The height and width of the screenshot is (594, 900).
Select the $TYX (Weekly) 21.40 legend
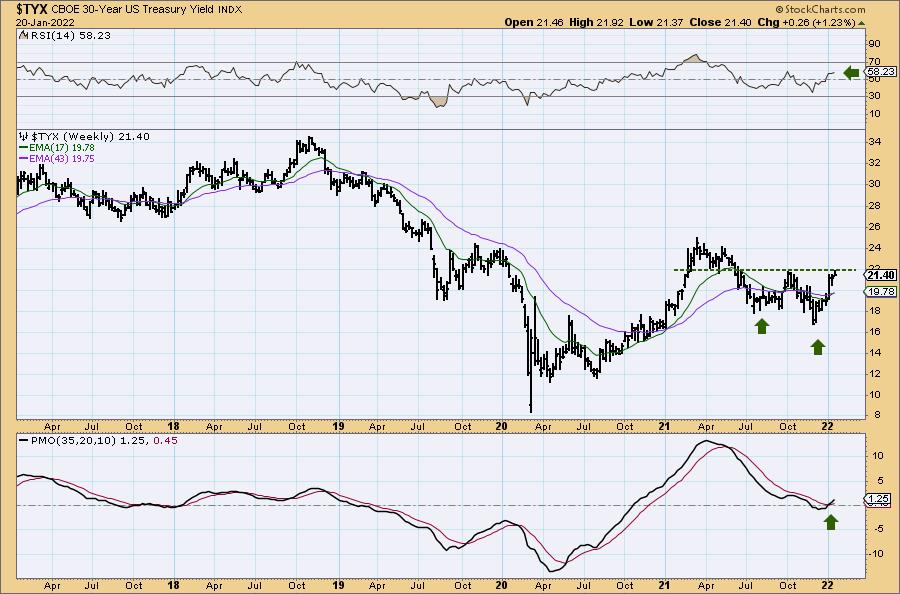(90, 137)
